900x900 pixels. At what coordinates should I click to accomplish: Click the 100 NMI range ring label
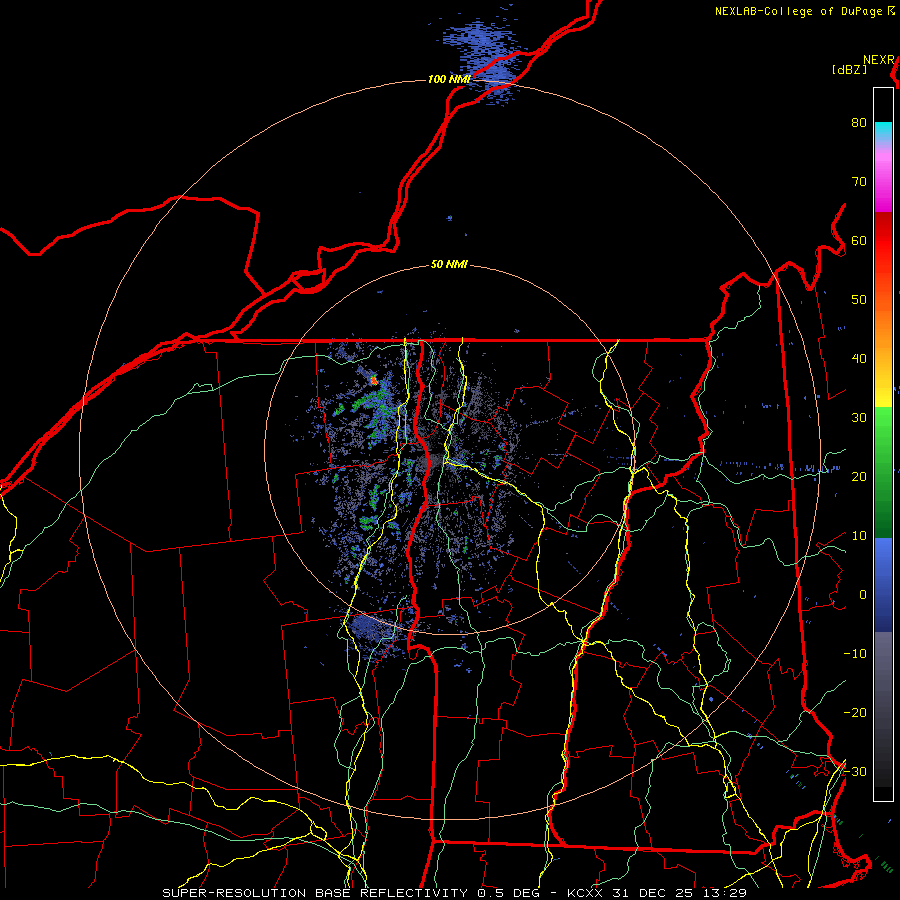point(449,79)
